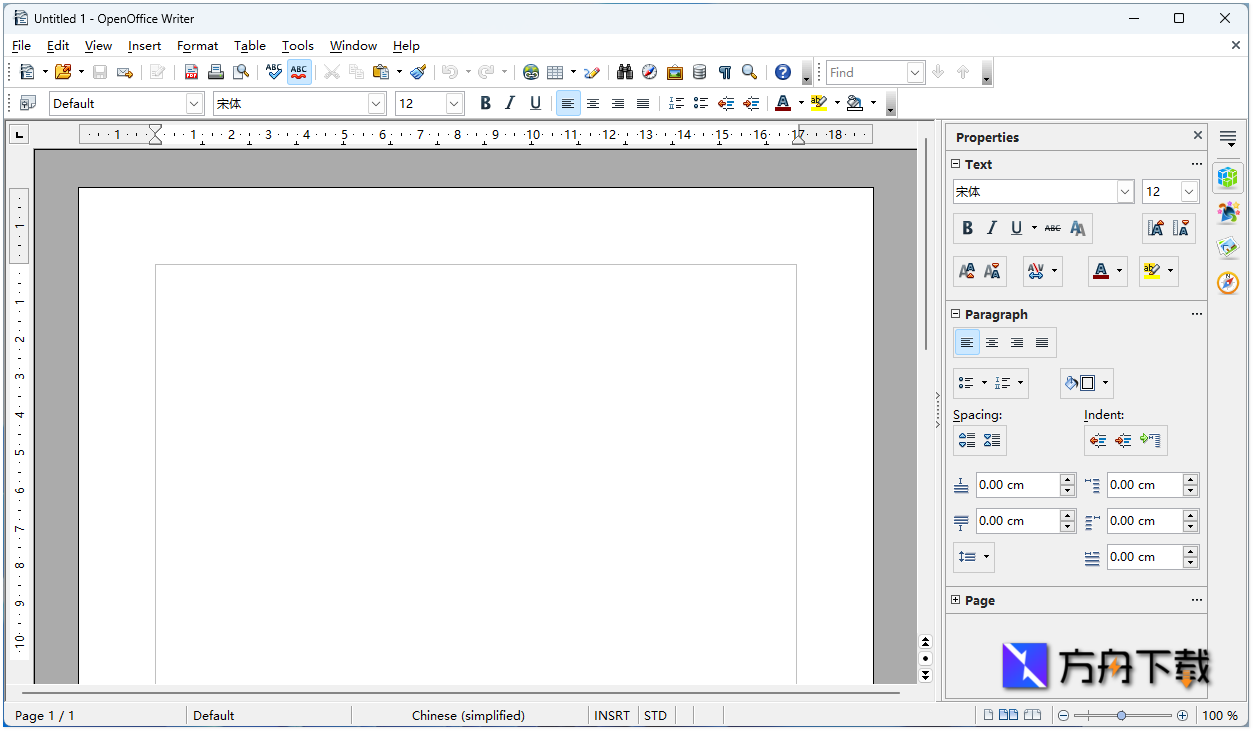Open the Insert menu
Image resolution: width=1253 pixels, height=731 pixels.
(144, 46)
